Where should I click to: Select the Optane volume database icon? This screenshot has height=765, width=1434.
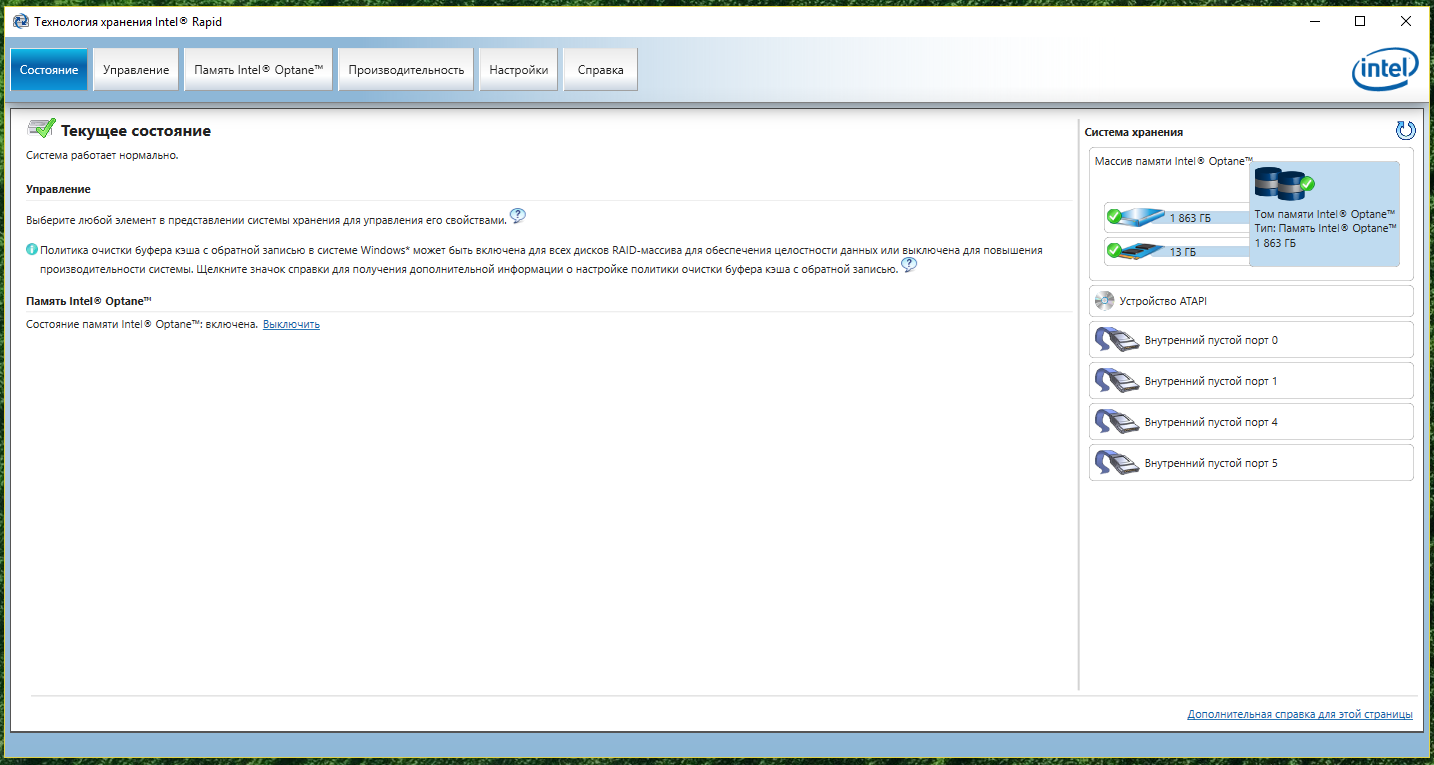point(1284,184)
